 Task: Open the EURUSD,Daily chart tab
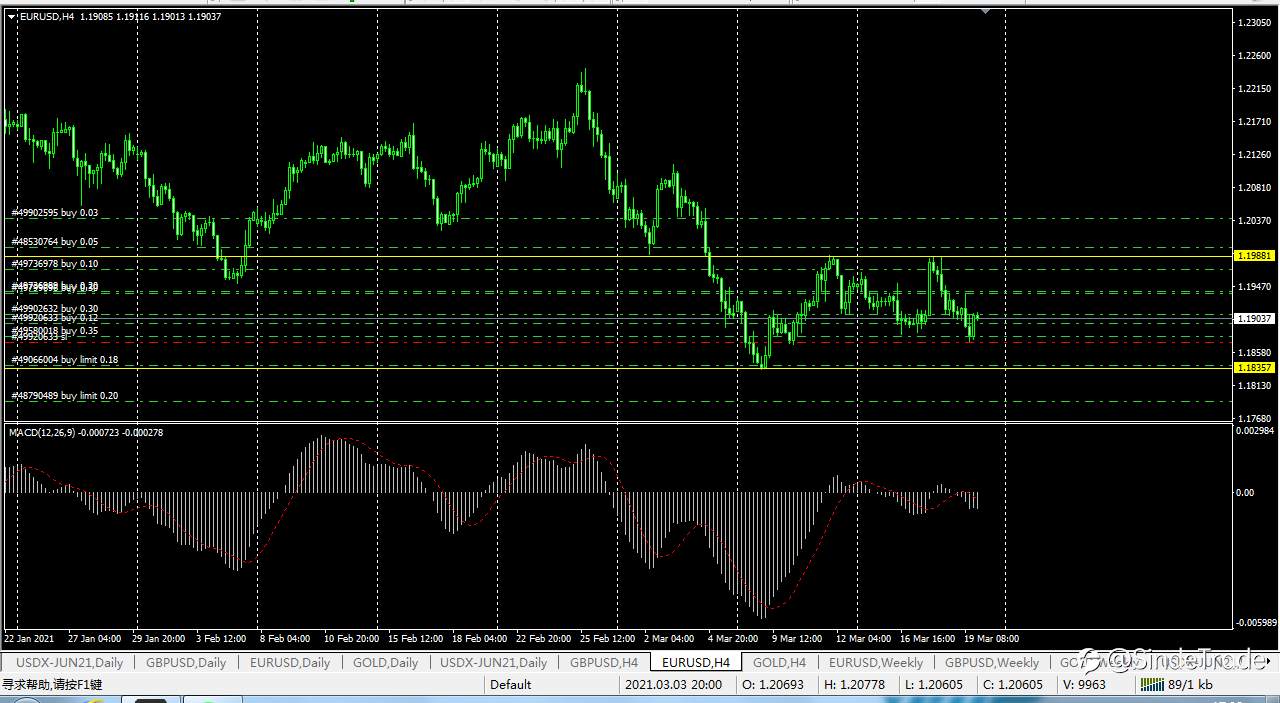(290, 662)
